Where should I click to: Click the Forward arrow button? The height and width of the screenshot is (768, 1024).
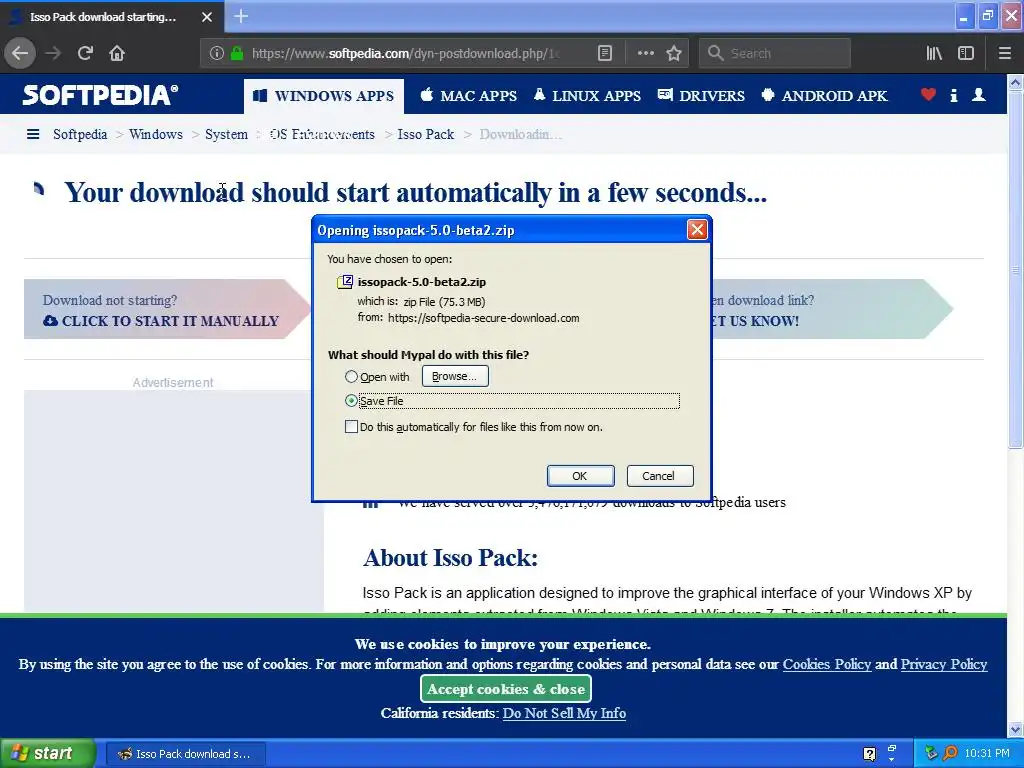click(53, 53)
